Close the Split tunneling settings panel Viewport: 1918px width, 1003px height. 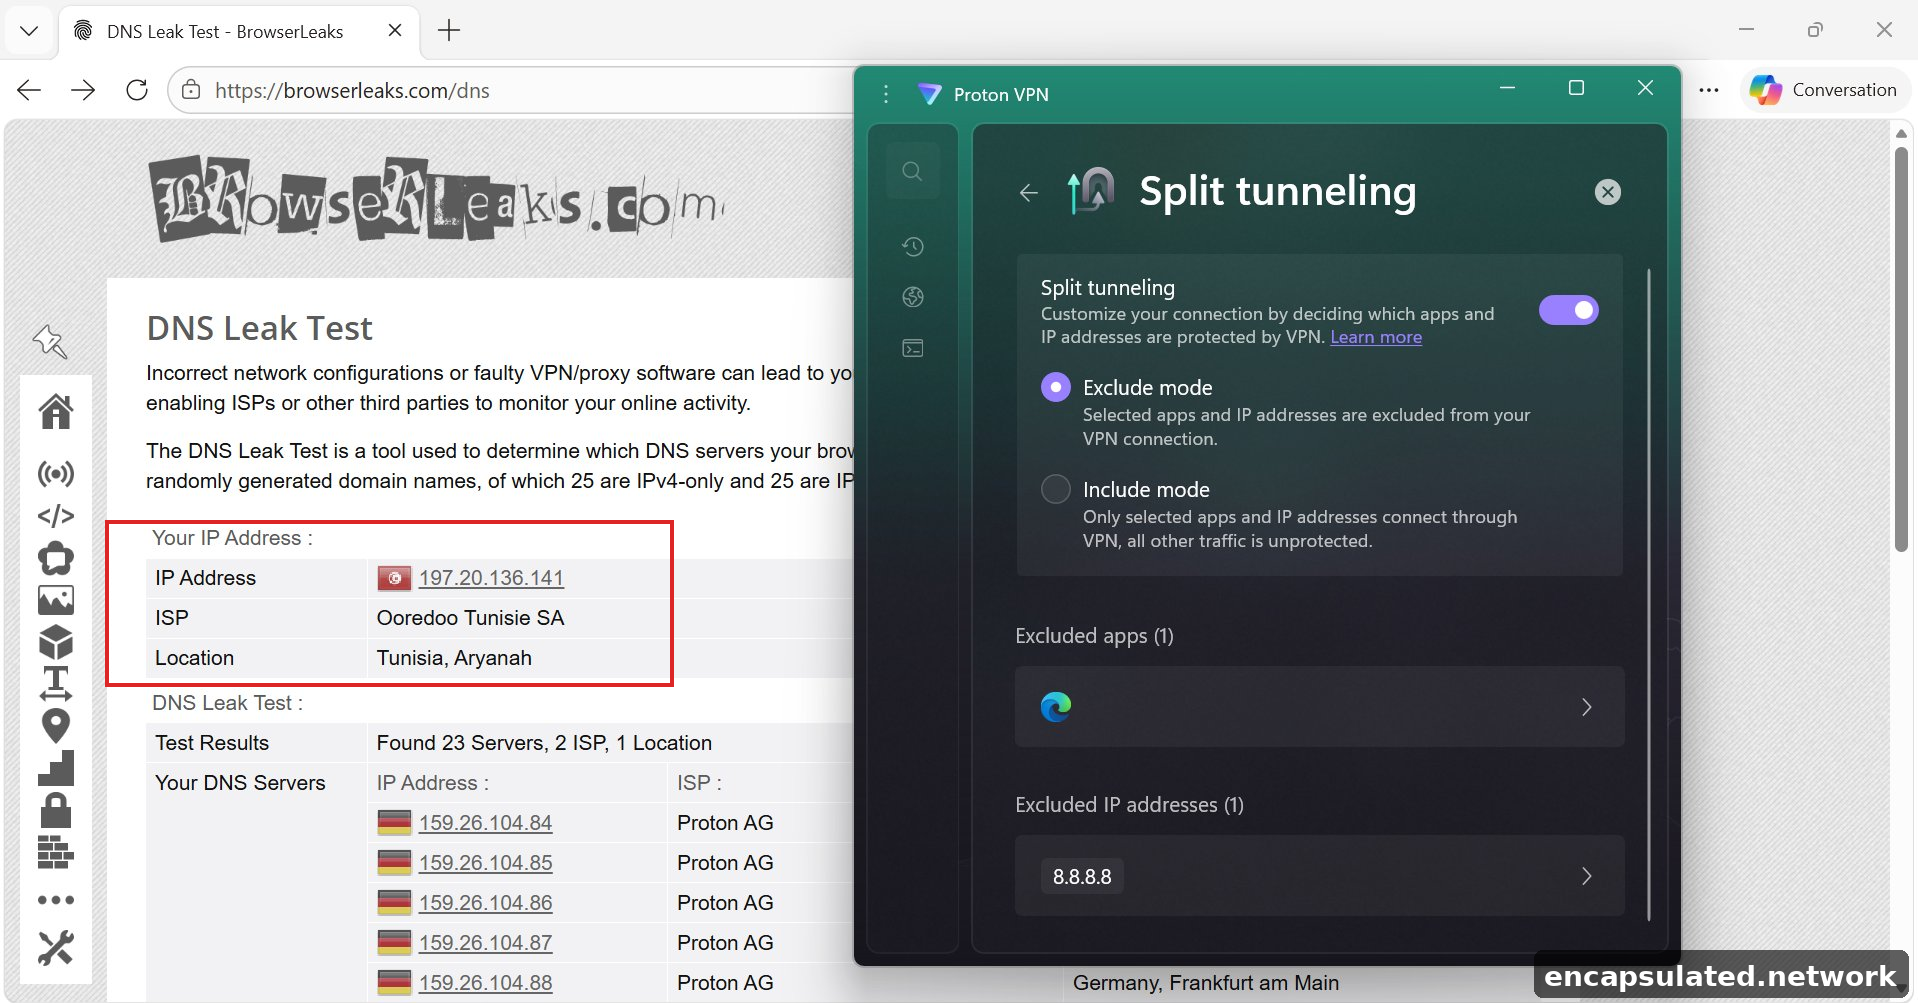pyautogui.click(x=1607, y=192)
